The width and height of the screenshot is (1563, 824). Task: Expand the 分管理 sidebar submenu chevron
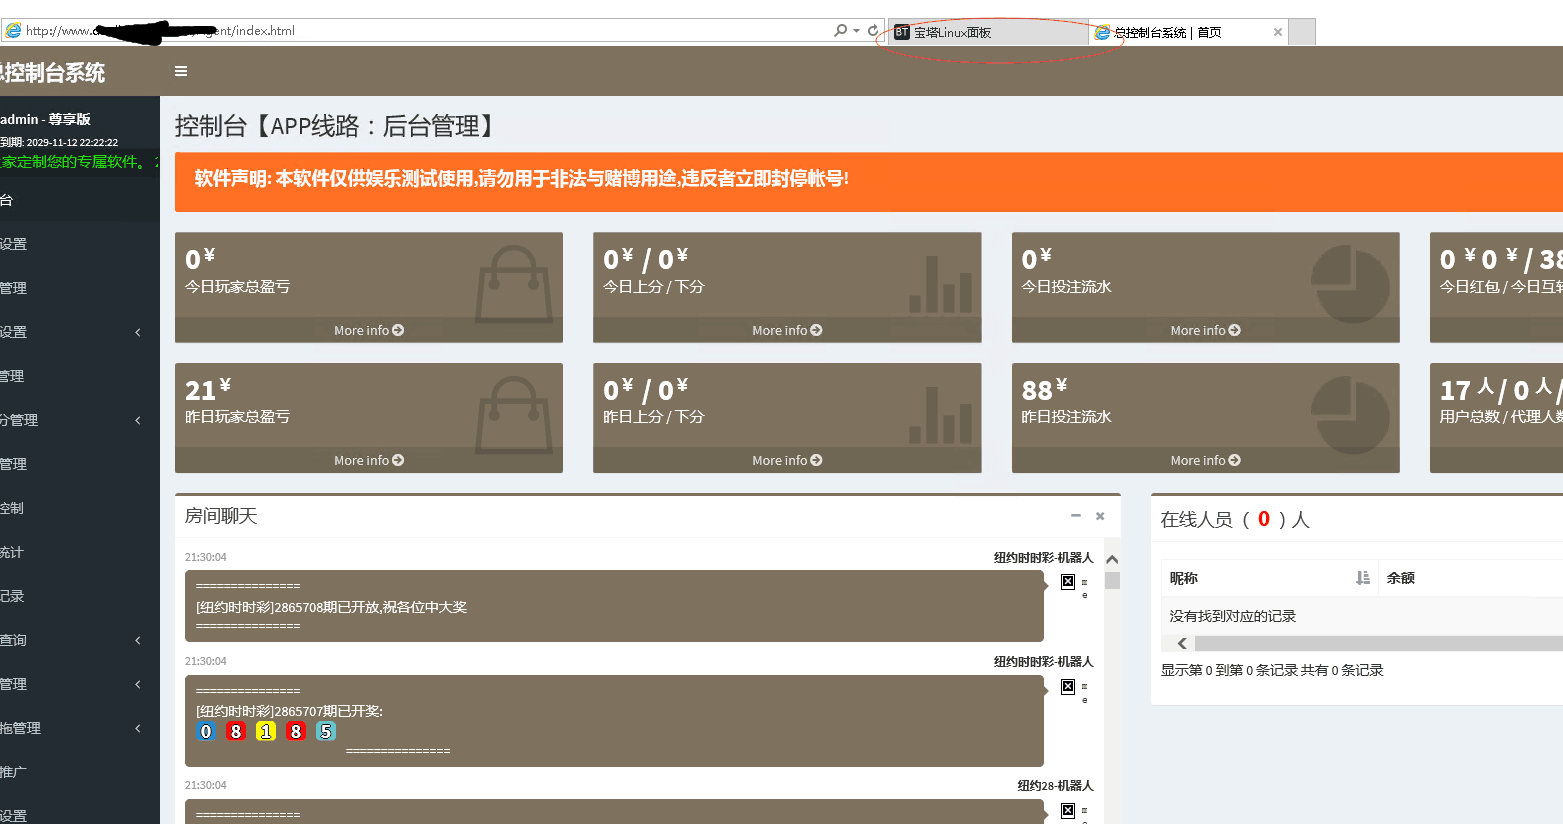[x=138, y=420]
